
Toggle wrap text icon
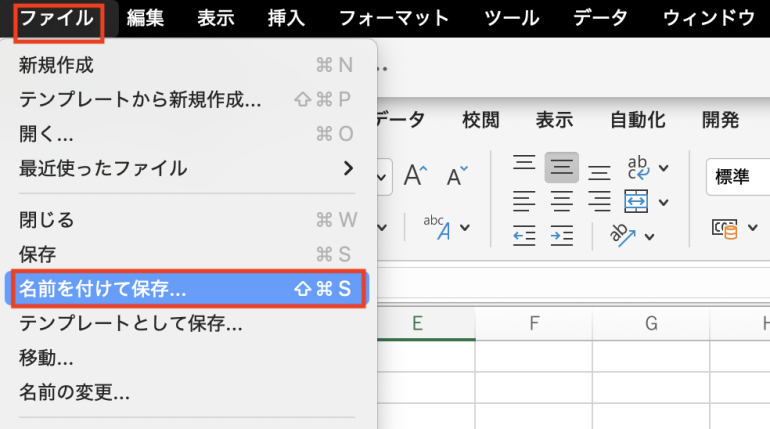tap(638, 168)
